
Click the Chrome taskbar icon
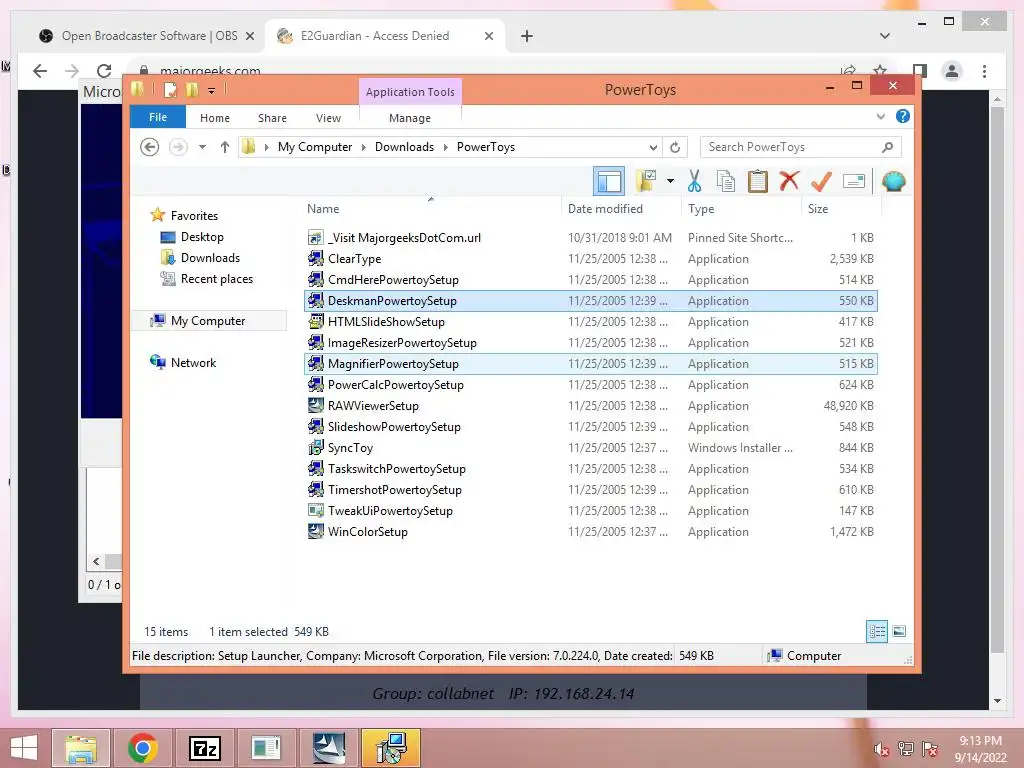click(142, 748)
